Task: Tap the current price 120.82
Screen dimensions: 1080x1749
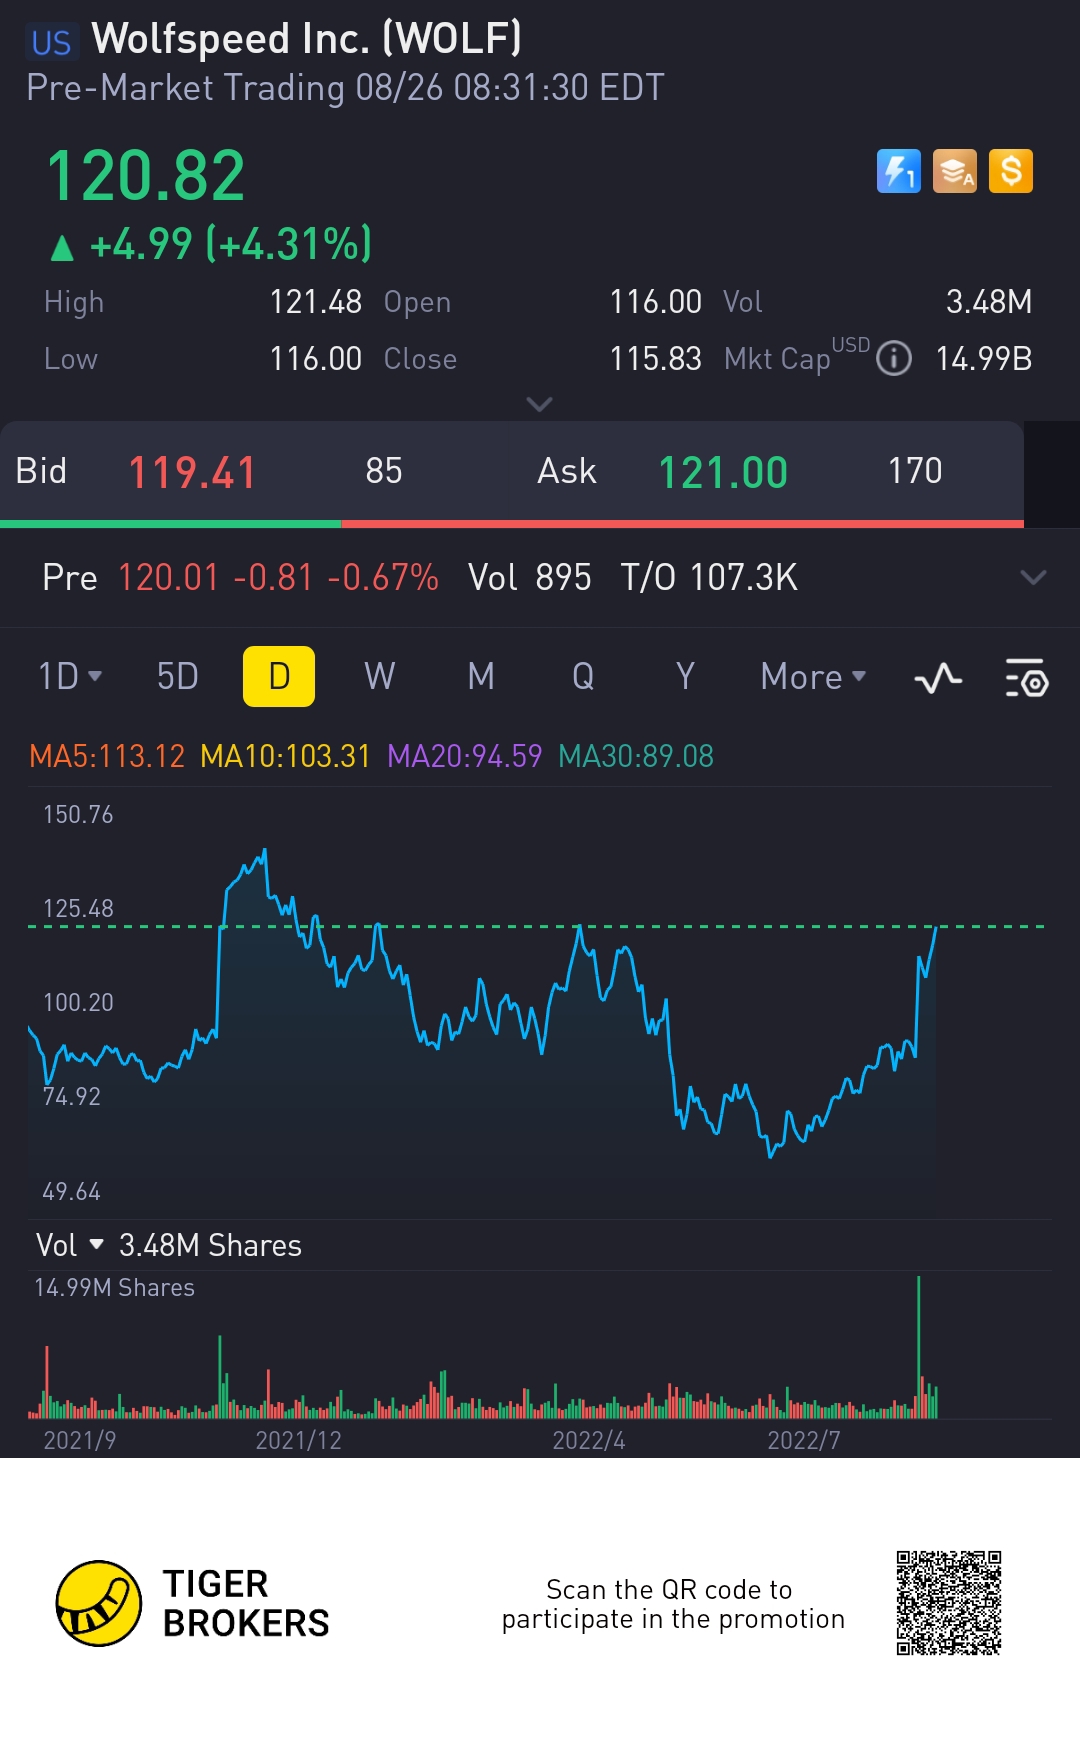Action: tap(146, 175)
